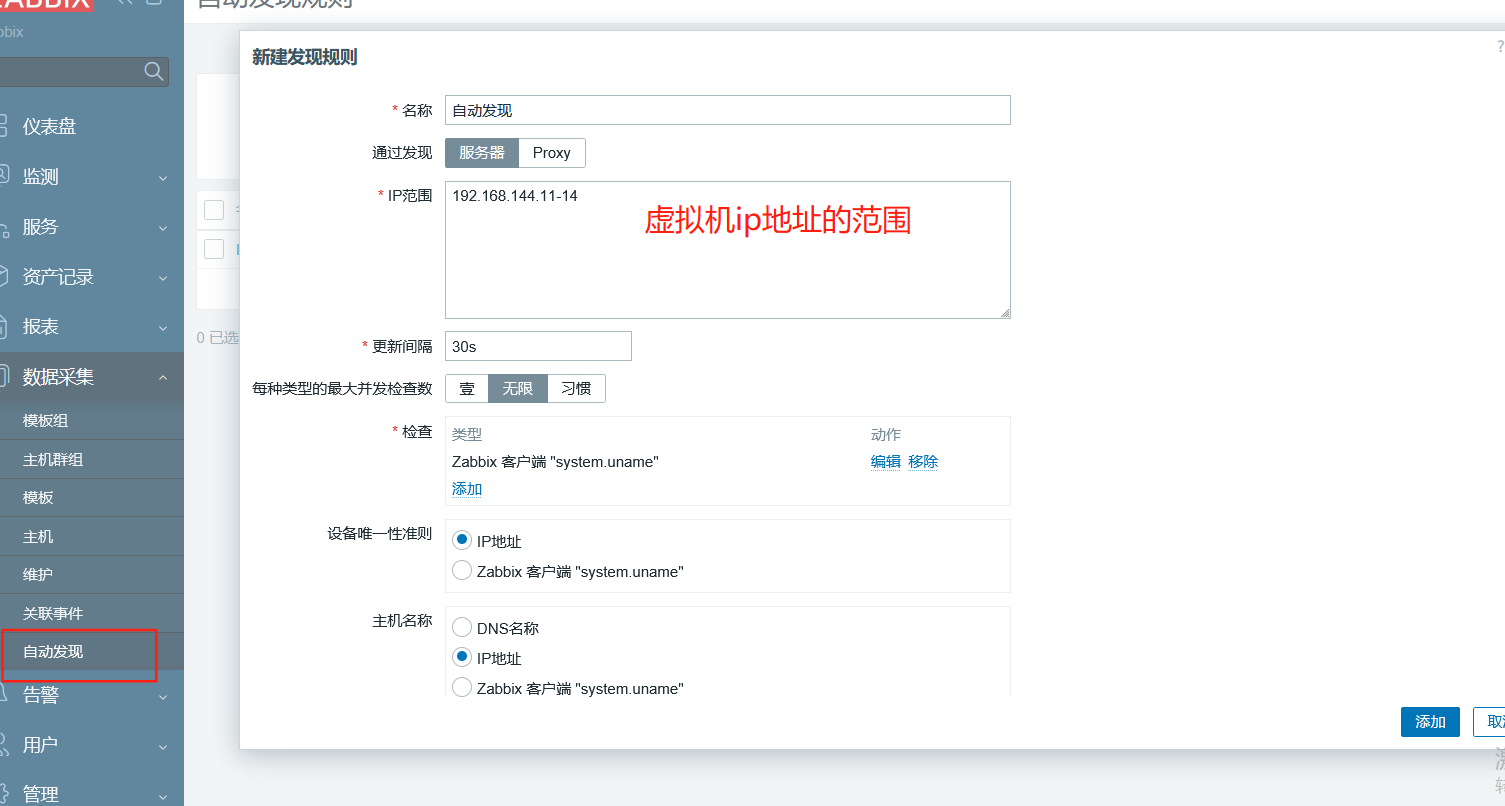1505x806 pixels.
Task: Expand the 资产记录 chevron arrow
Action: (163, 278)
